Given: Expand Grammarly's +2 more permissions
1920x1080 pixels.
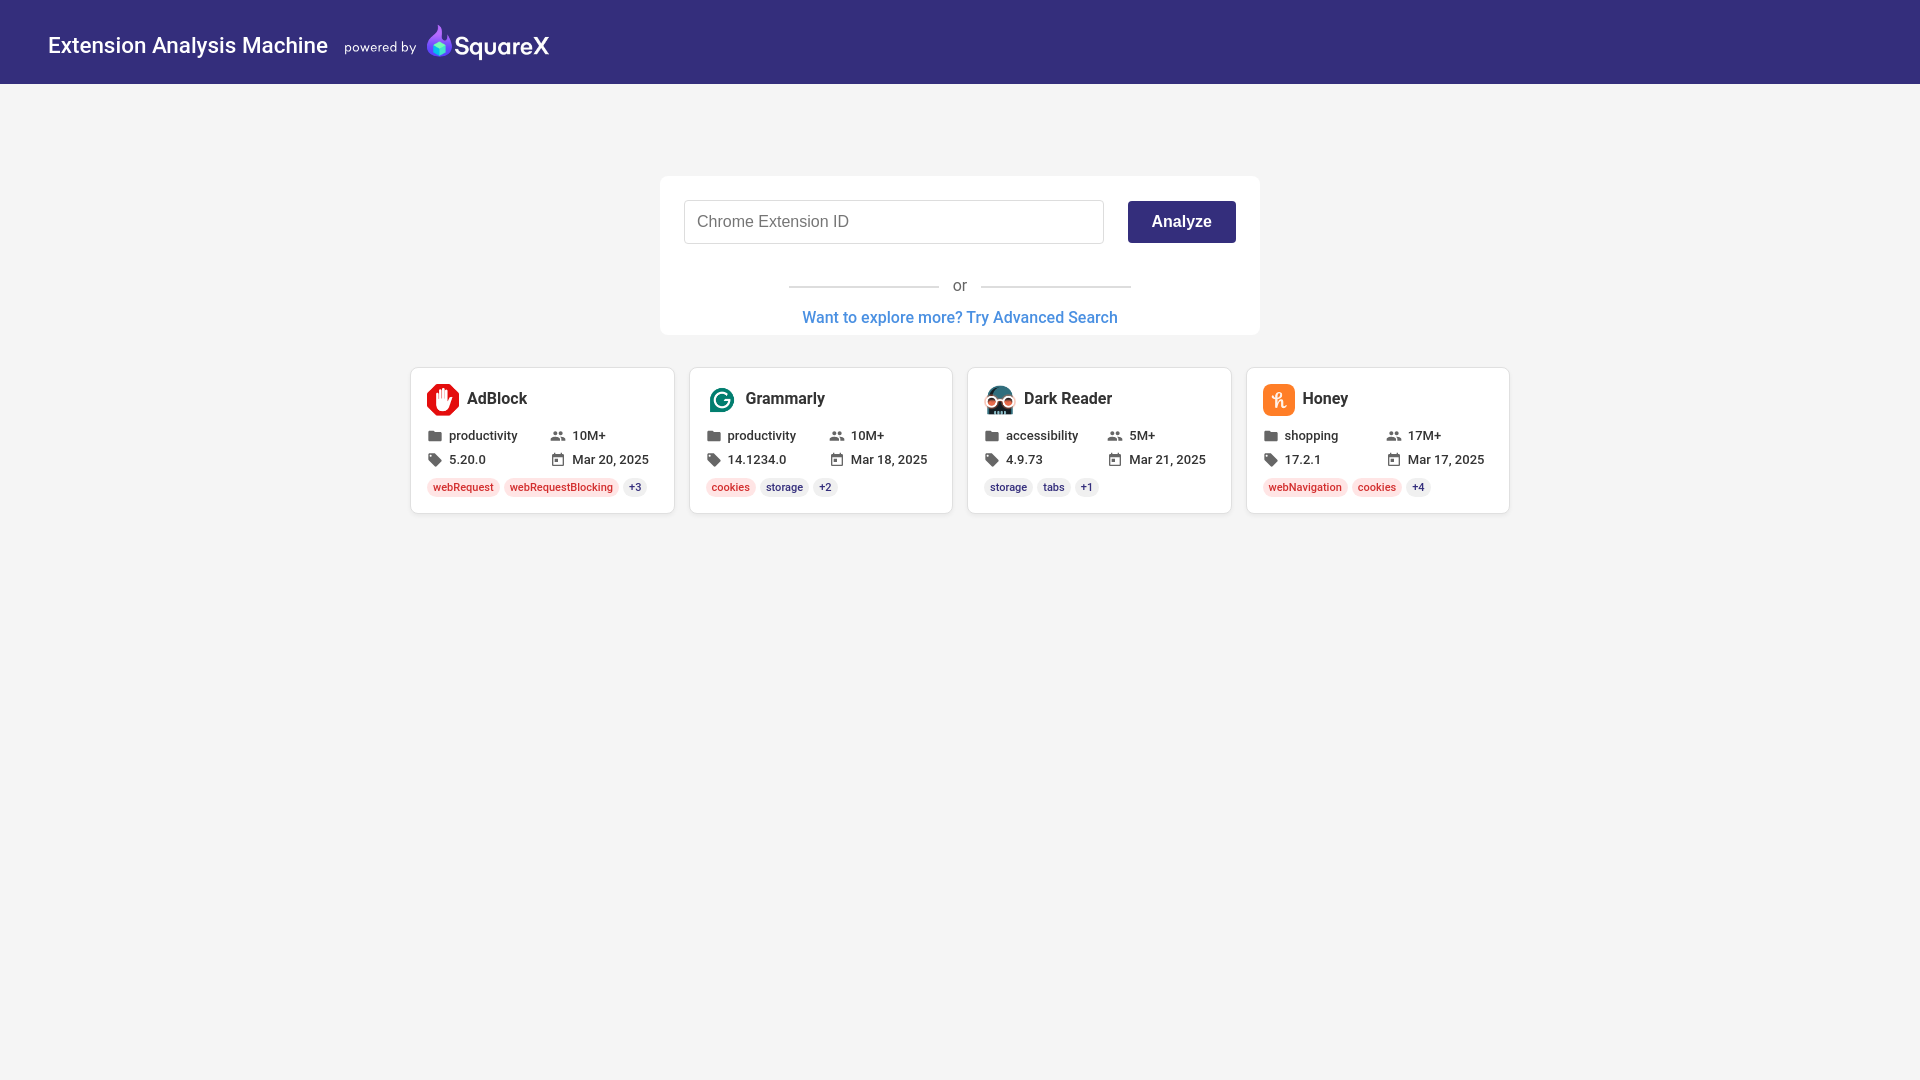Looking at the screenshot, I should point(825,488).
